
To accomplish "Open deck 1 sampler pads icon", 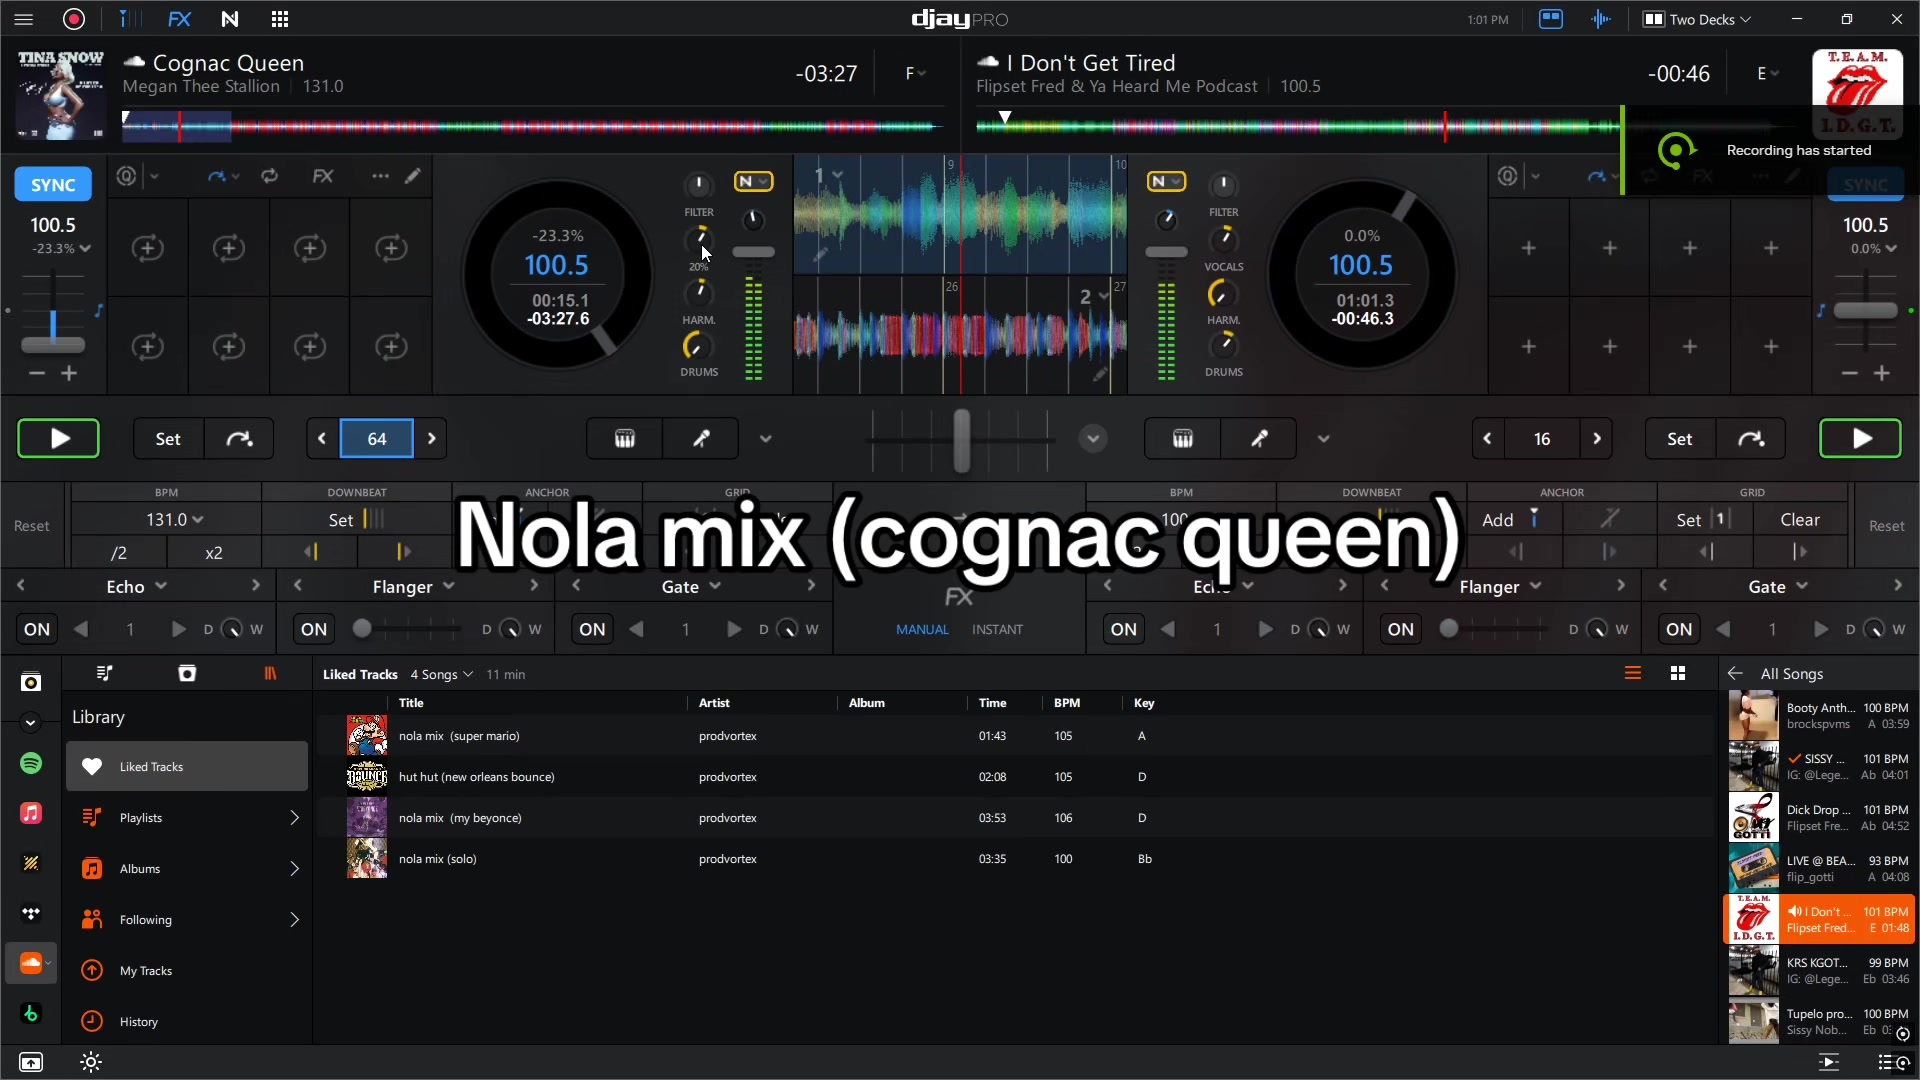I will [625, 439].
